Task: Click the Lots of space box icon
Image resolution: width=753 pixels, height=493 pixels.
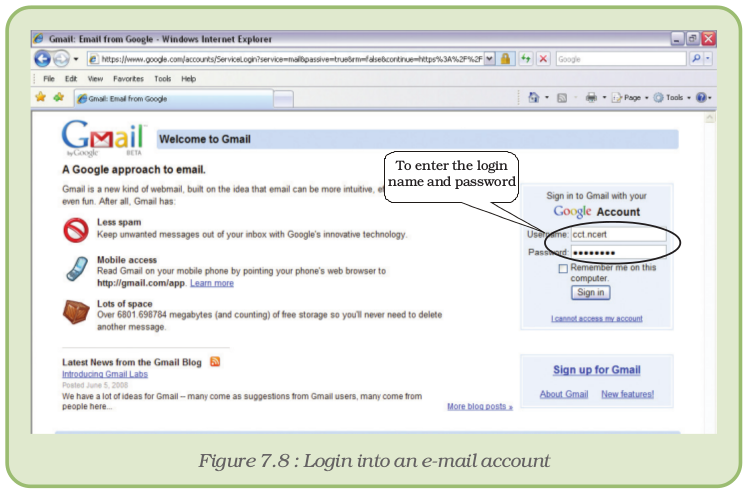Action: tap(76, 312)
